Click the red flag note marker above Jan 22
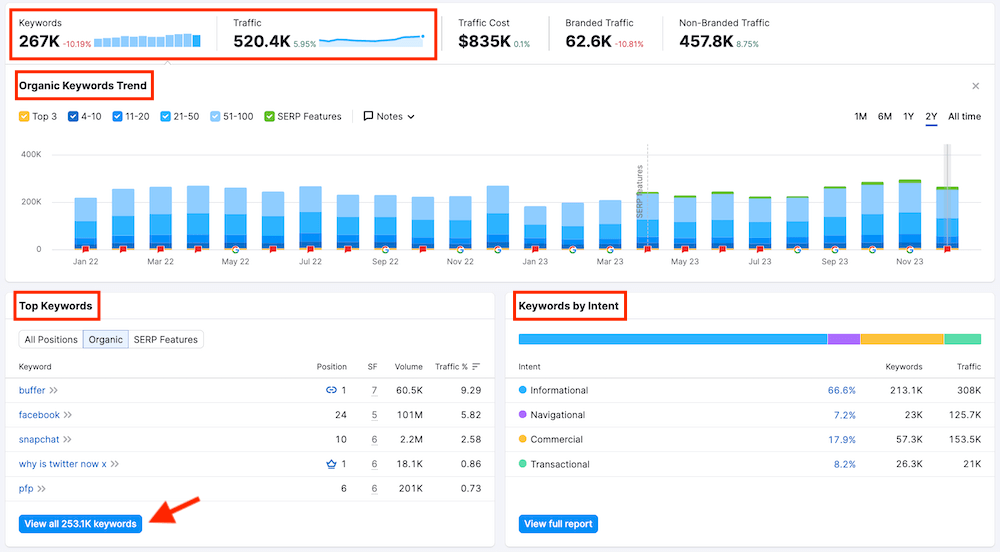This screenshot has height=552, width=1000. [x=86, y=249]
